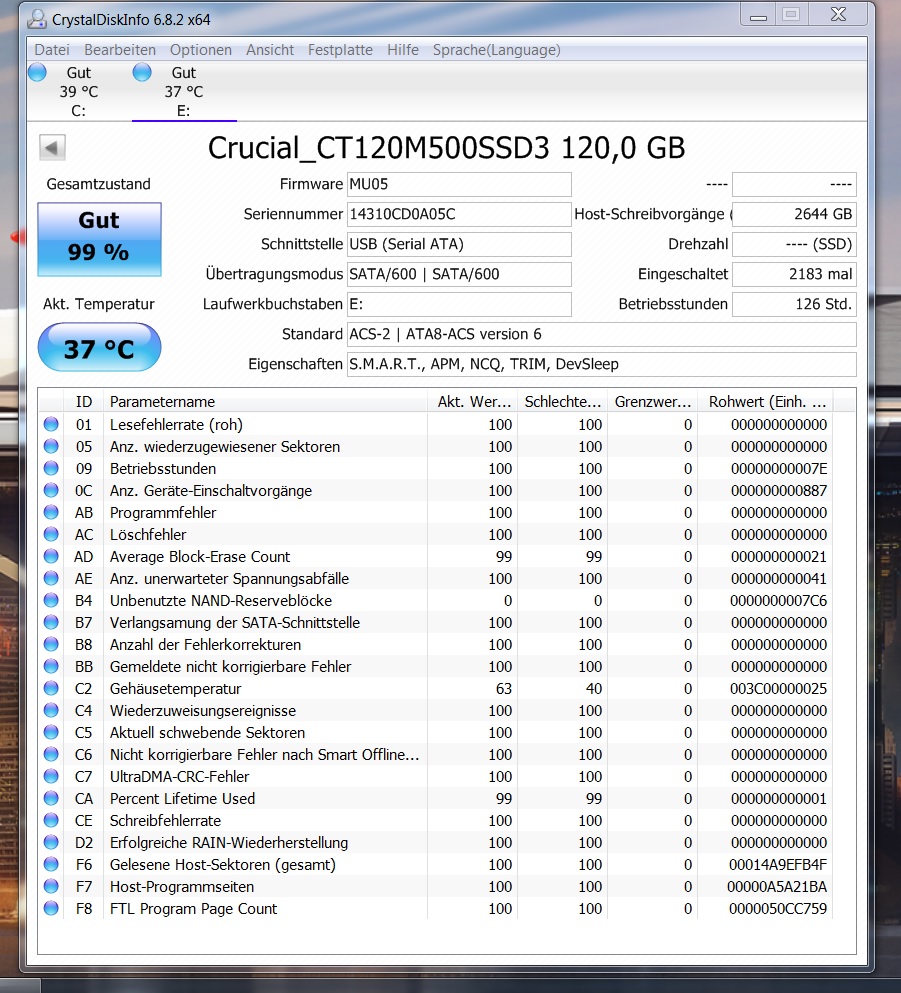The image size is (901, 993).
Task: Click status orb of Average Block-Erase Count row
Action: tap(51, 557)
